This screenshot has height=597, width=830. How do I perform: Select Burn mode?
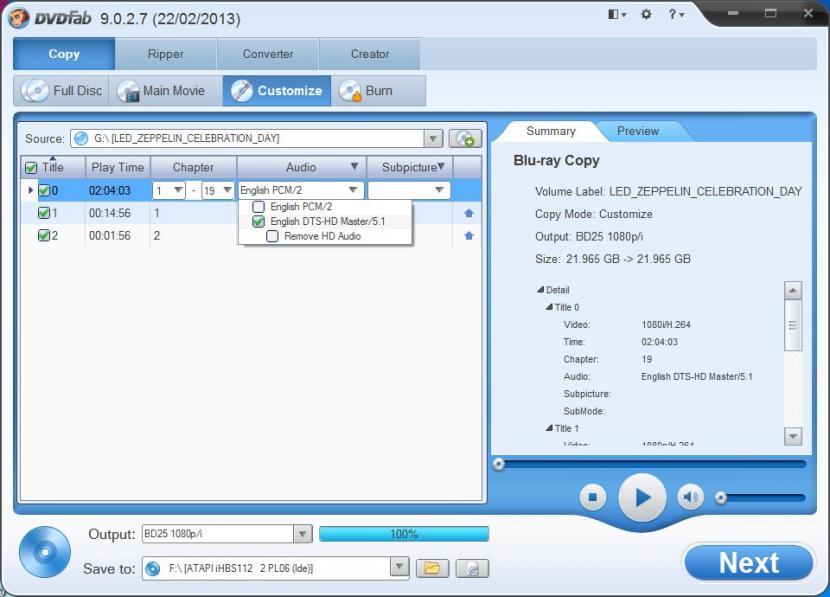pos(378,91)
